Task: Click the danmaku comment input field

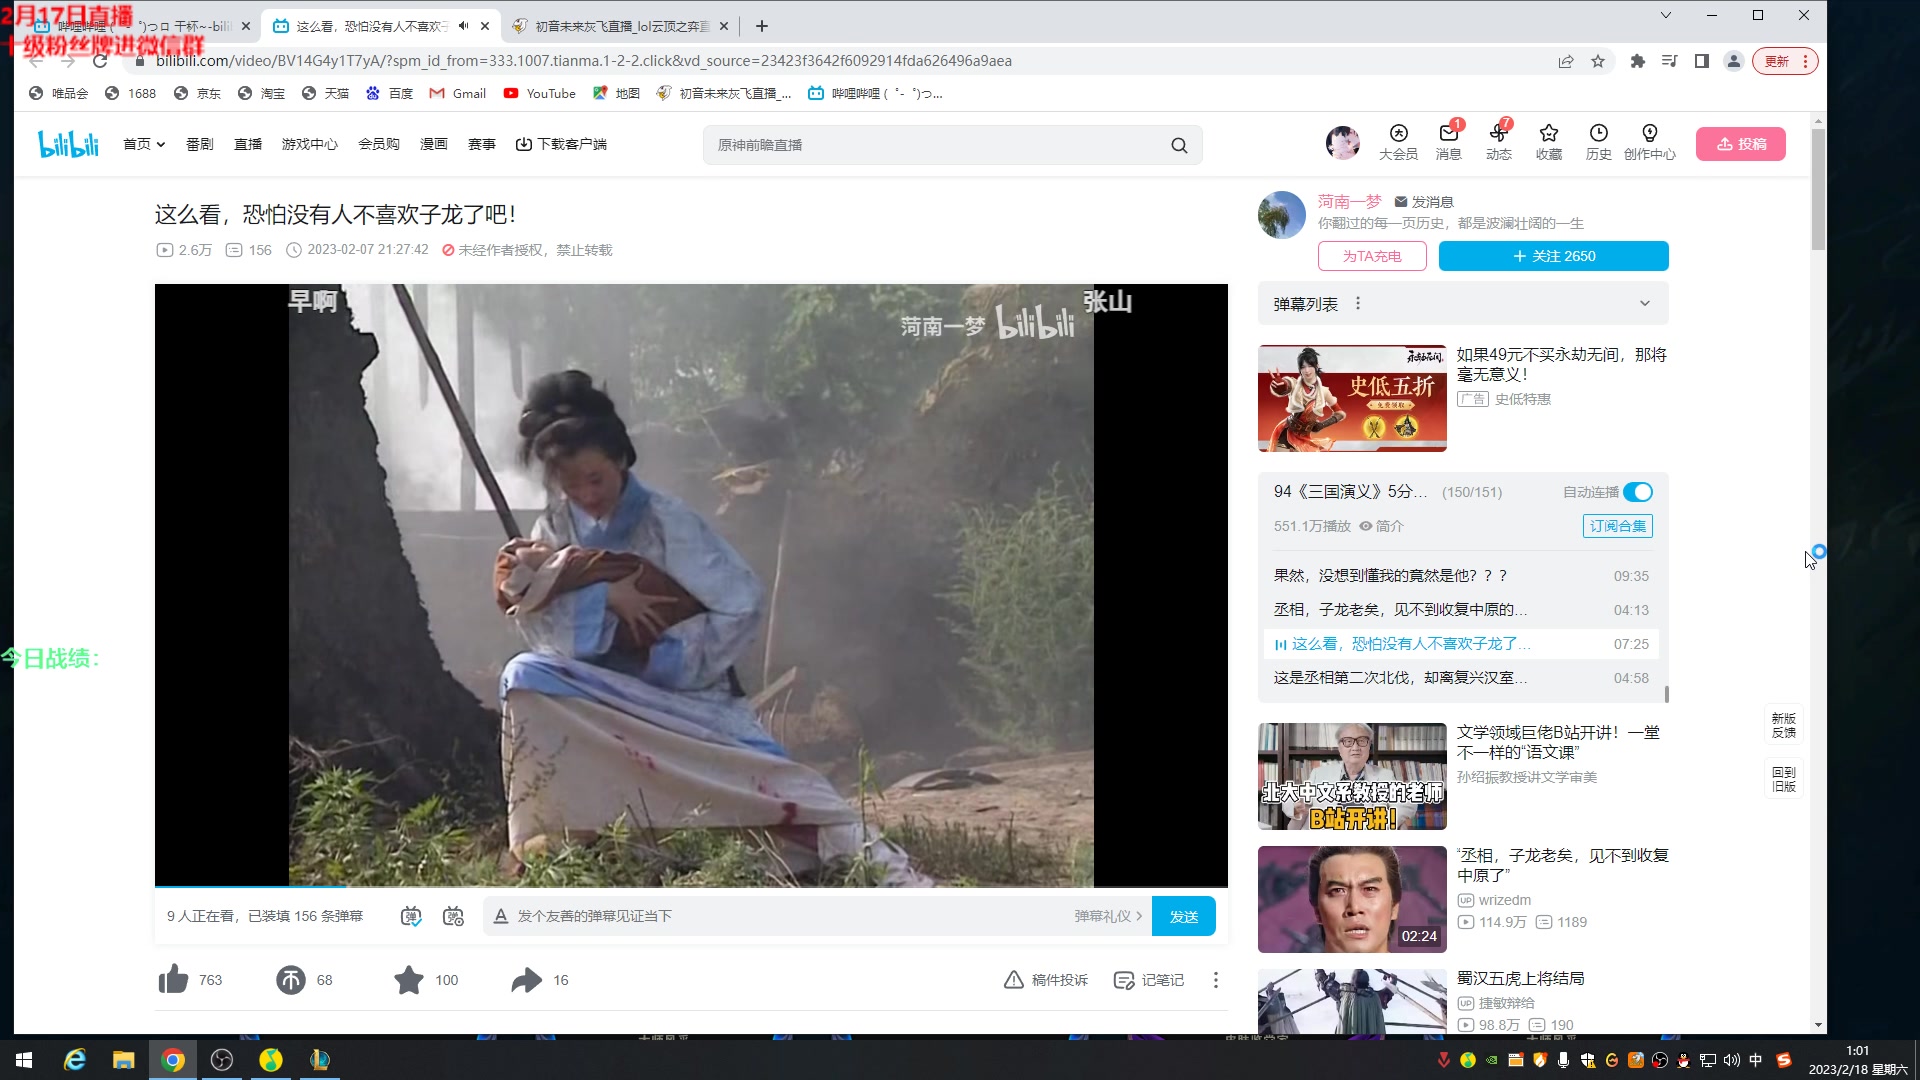Action: [x=700, y=915]
